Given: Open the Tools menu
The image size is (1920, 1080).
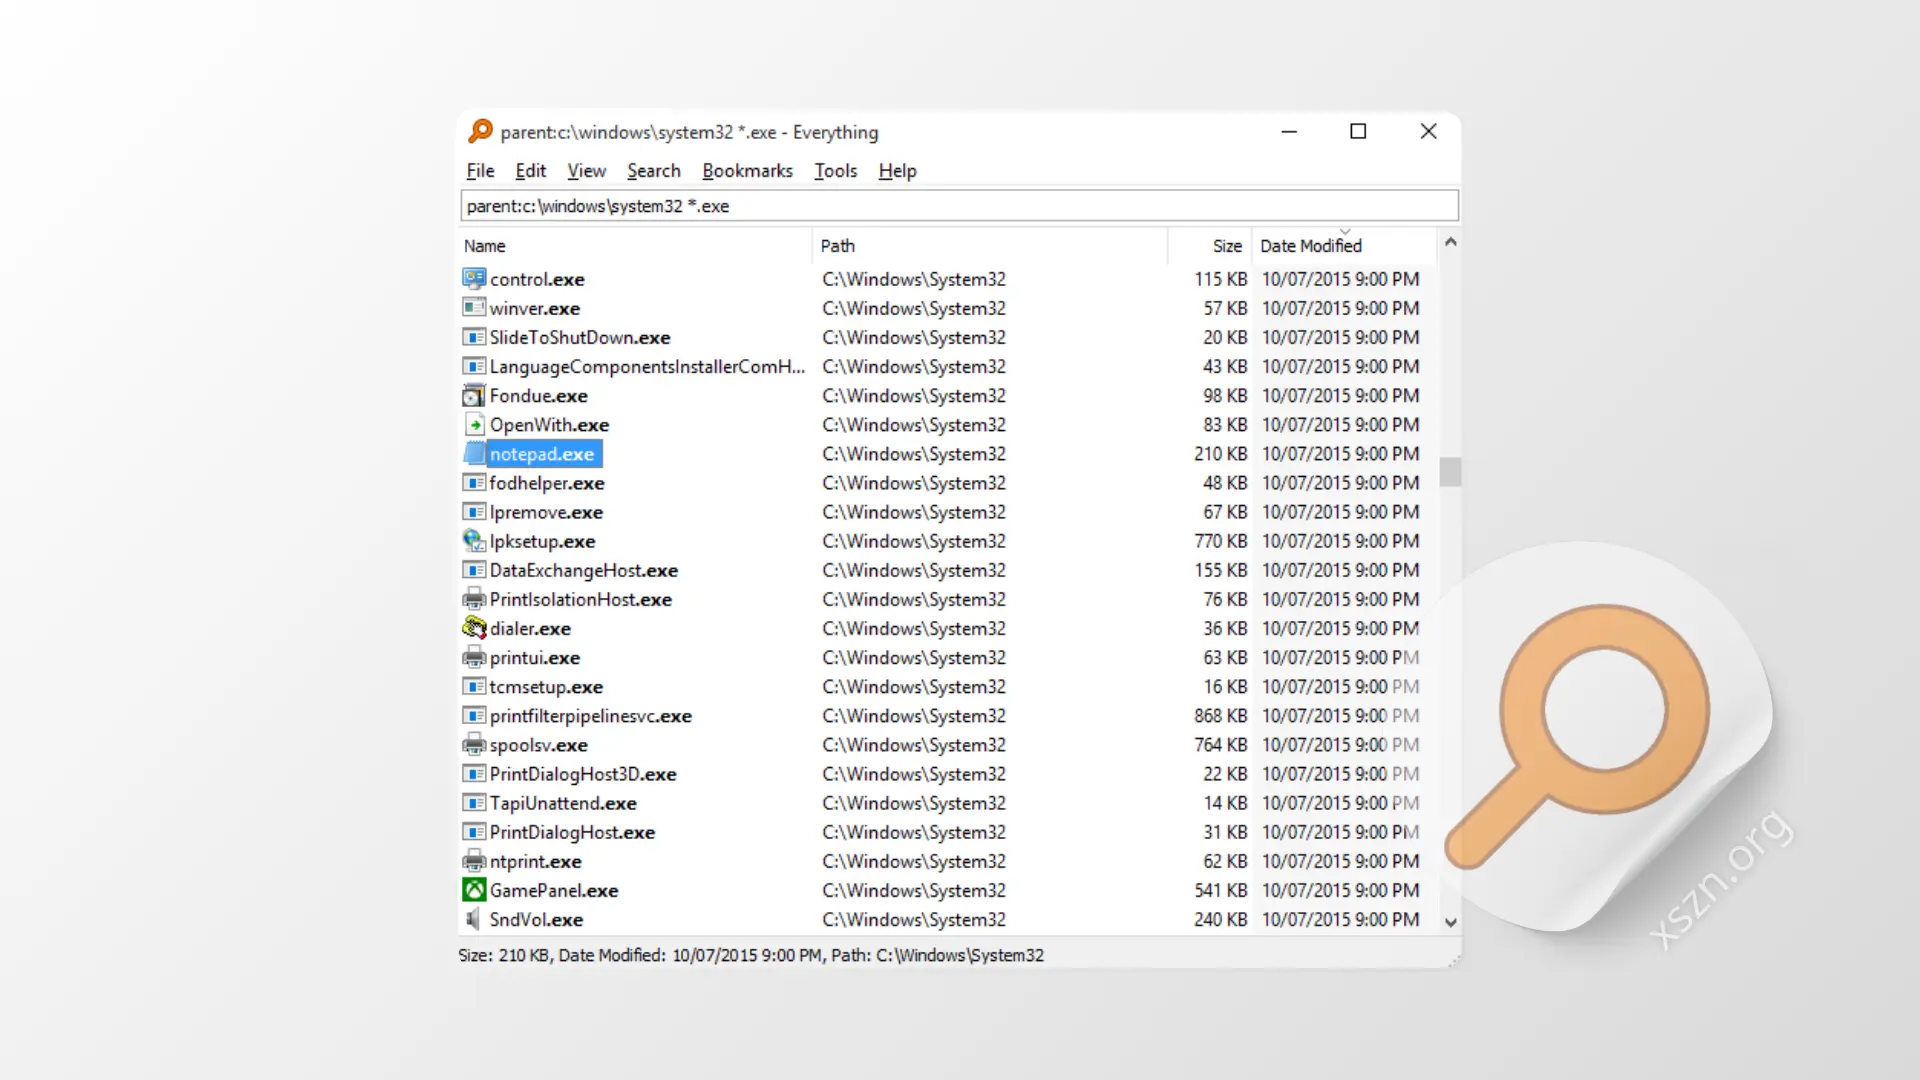Looking at the screenshot, I should tap(835, 171).
